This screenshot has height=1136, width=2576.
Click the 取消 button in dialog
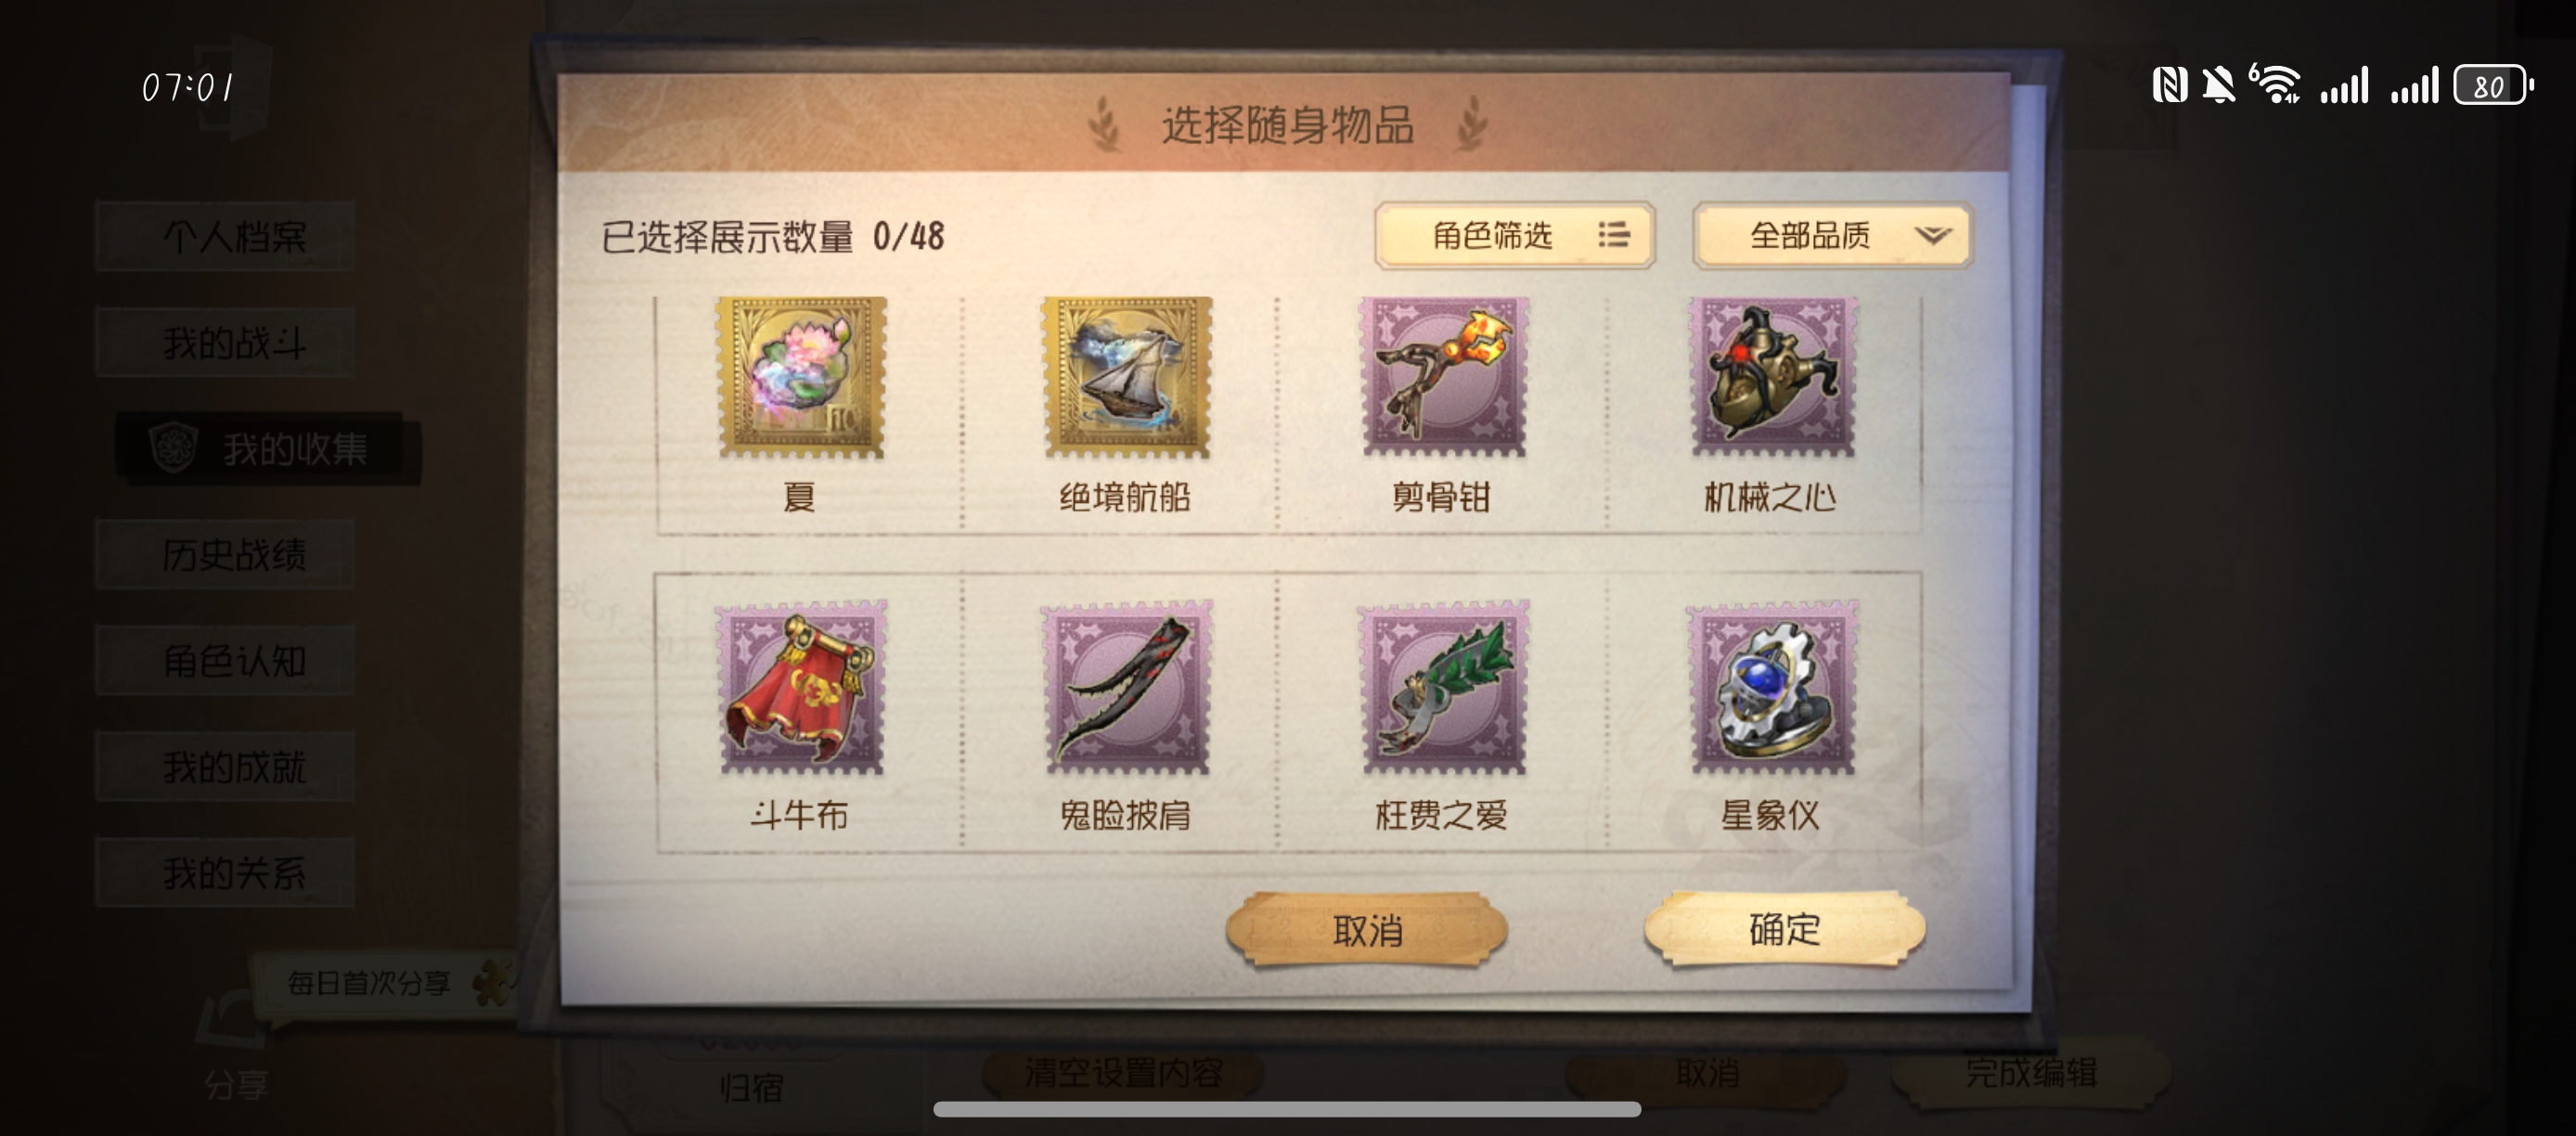(1367, 930)
